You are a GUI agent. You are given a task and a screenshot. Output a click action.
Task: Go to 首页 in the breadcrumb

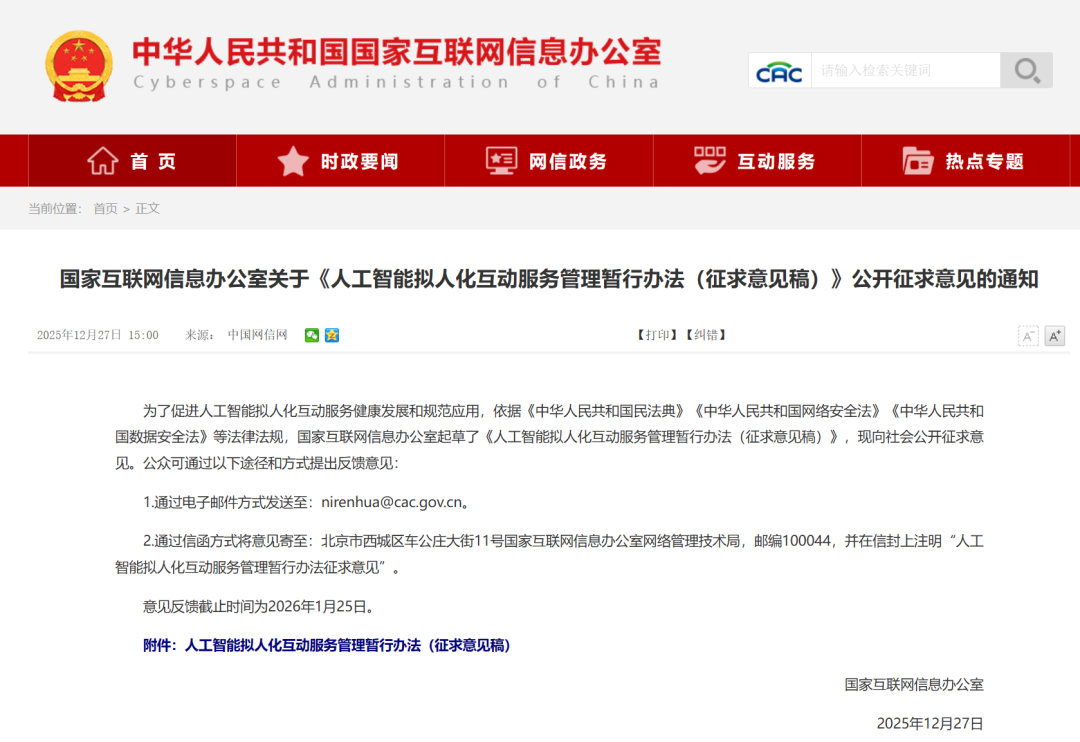[x=105, y=208]
